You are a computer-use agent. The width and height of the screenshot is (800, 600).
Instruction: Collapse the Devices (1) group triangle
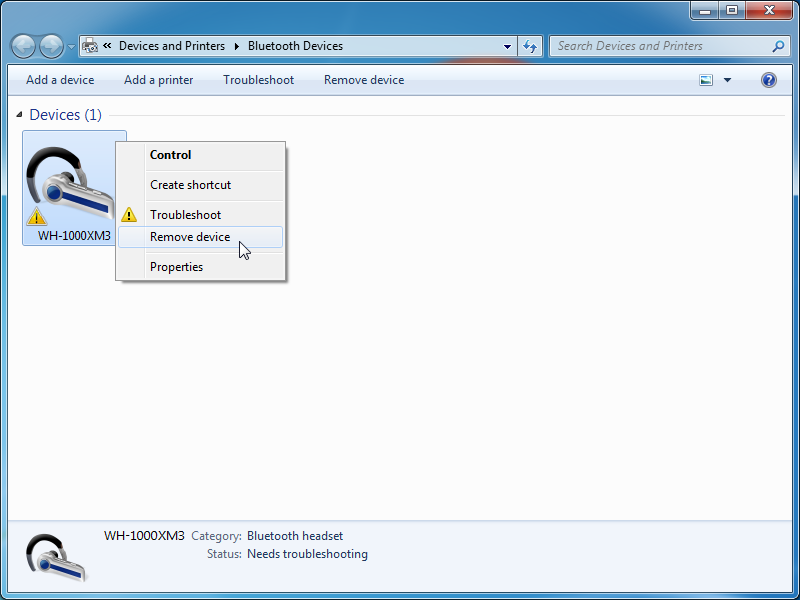pyautogui.click(x=19, y=115)
